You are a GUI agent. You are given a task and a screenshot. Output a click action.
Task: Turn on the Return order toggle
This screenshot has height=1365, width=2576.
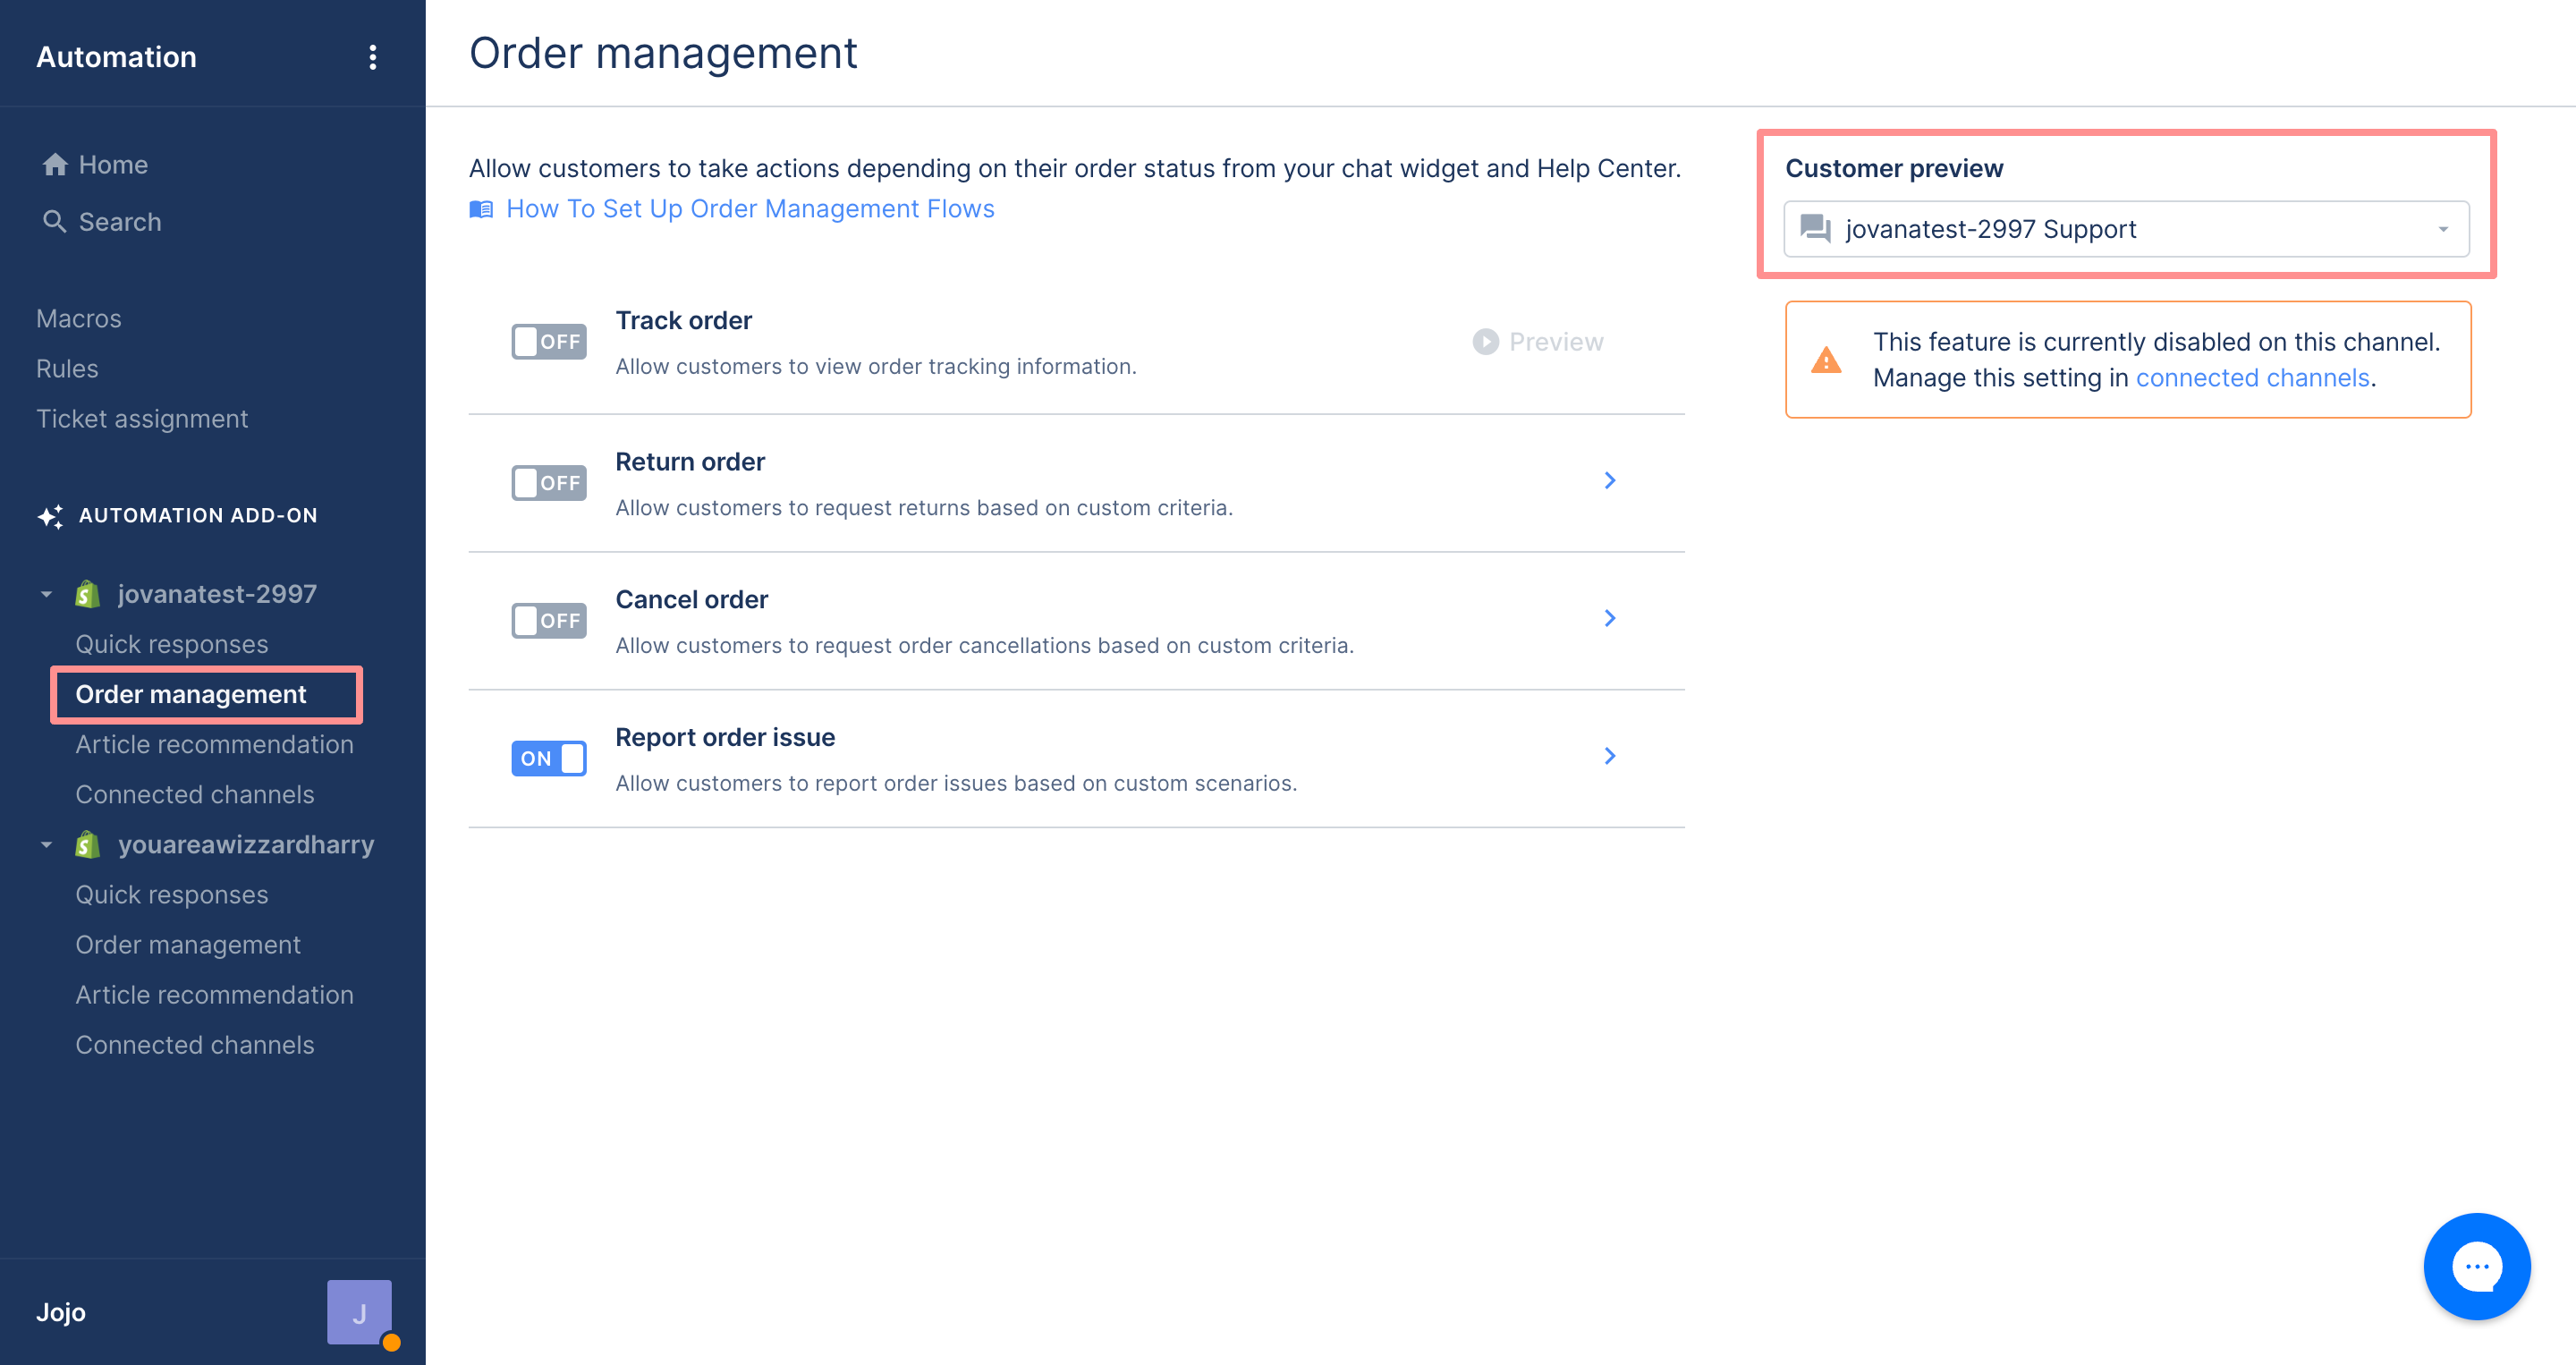pos(549,483)
